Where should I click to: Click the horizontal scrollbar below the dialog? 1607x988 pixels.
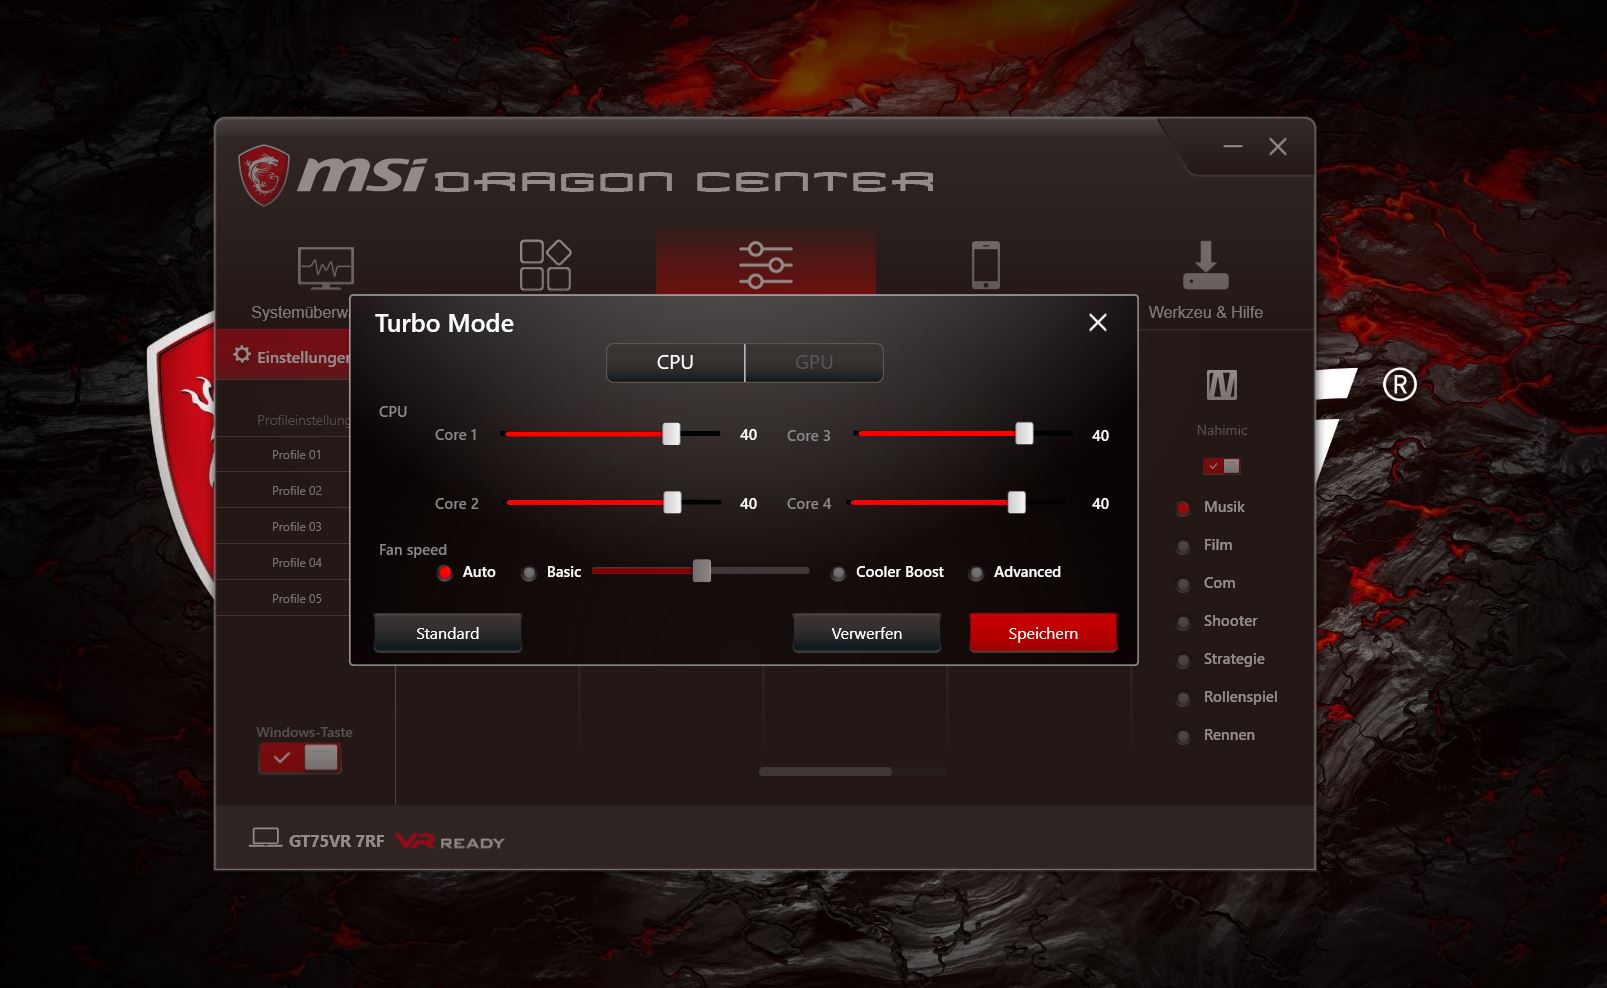[825, 771]
